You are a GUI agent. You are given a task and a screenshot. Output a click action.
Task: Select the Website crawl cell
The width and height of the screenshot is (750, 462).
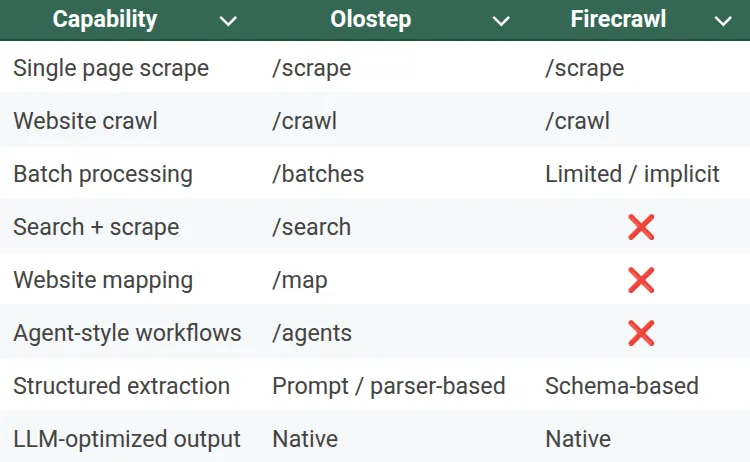coord(85,121)
